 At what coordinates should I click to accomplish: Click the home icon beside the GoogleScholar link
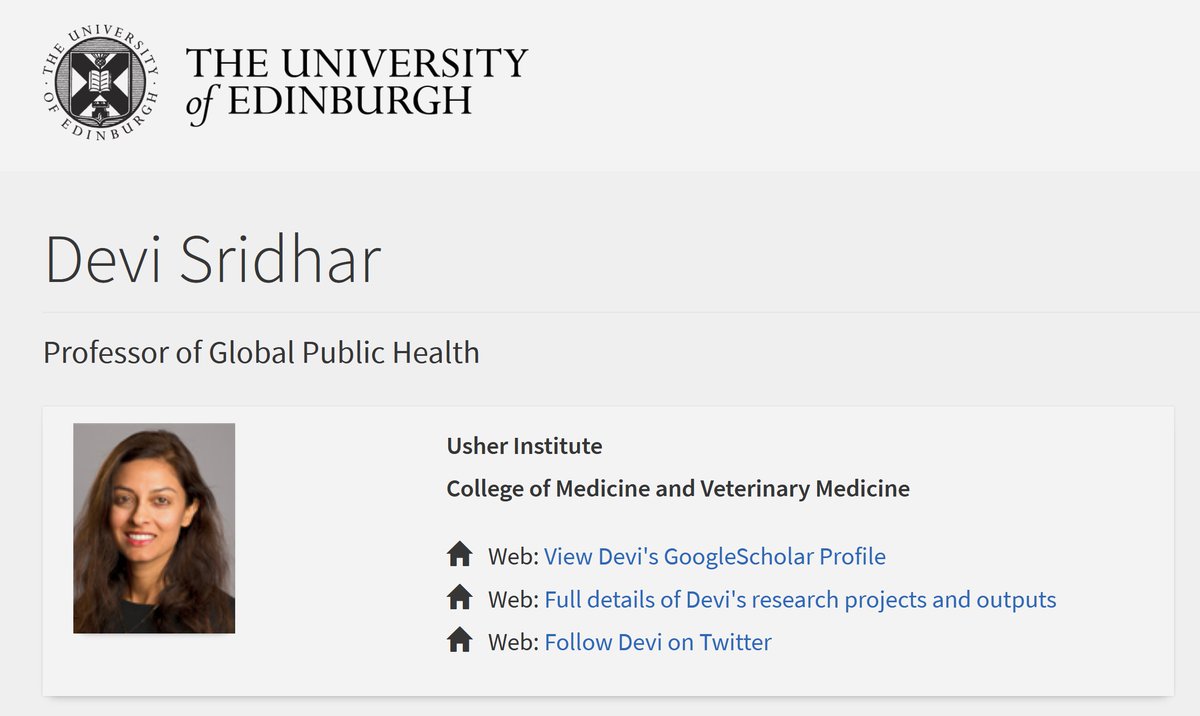pyautogui.click(x=459, y=554)
